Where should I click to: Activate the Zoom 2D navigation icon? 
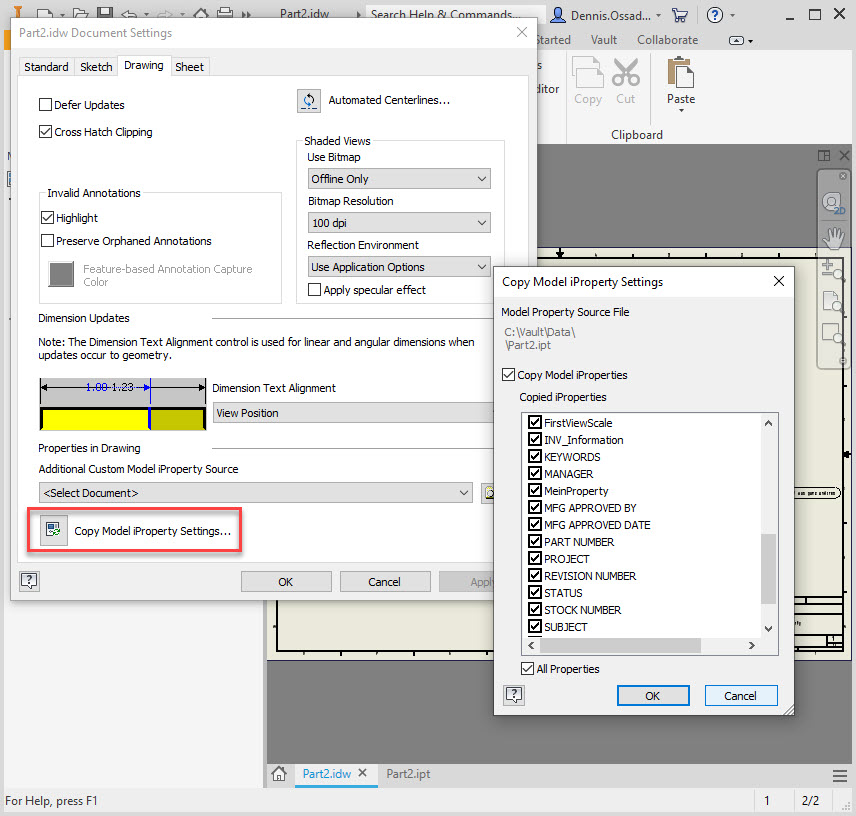(x=833, y=203)
